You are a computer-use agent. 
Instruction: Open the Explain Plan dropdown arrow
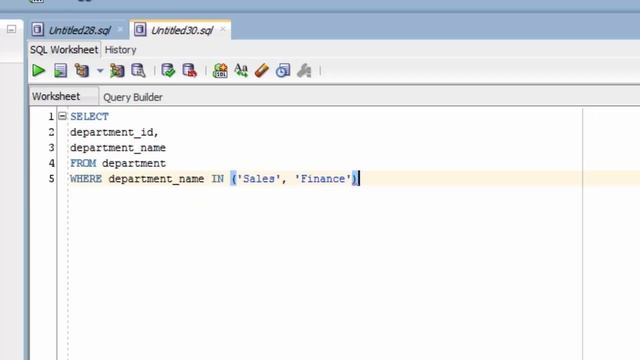[100, 71]
